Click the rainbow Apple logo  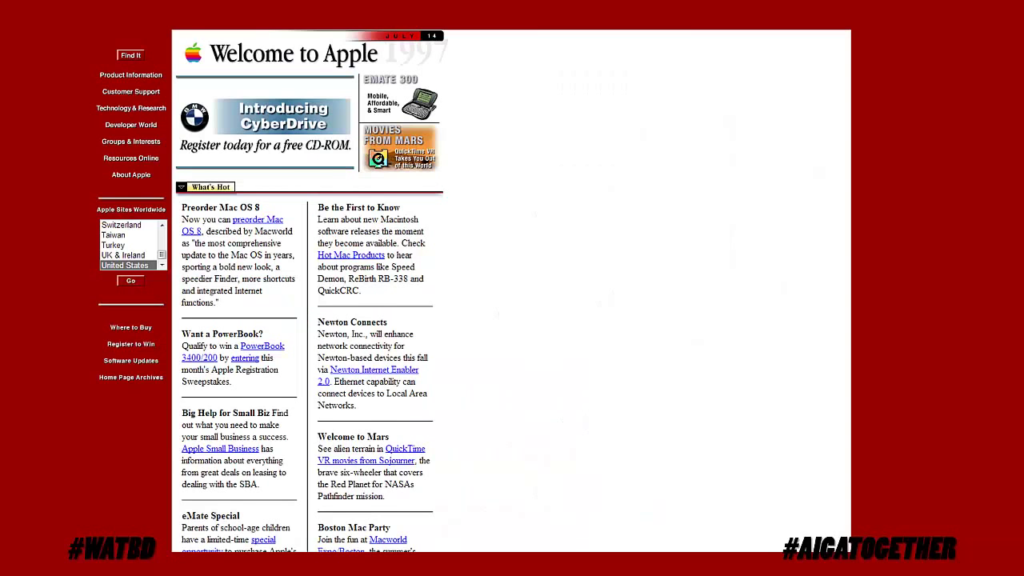coord(193,53)
